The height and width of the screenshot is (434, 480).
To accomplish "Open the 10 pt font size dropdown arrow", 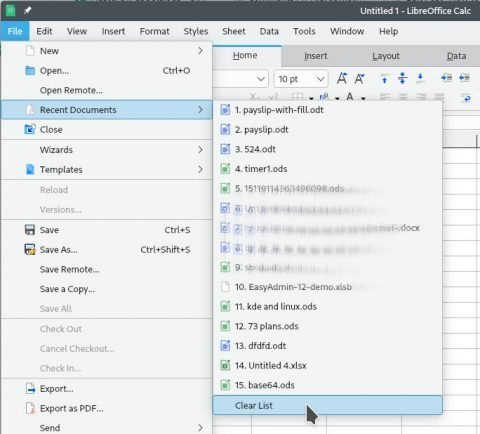I will click(x=320, y=79).
